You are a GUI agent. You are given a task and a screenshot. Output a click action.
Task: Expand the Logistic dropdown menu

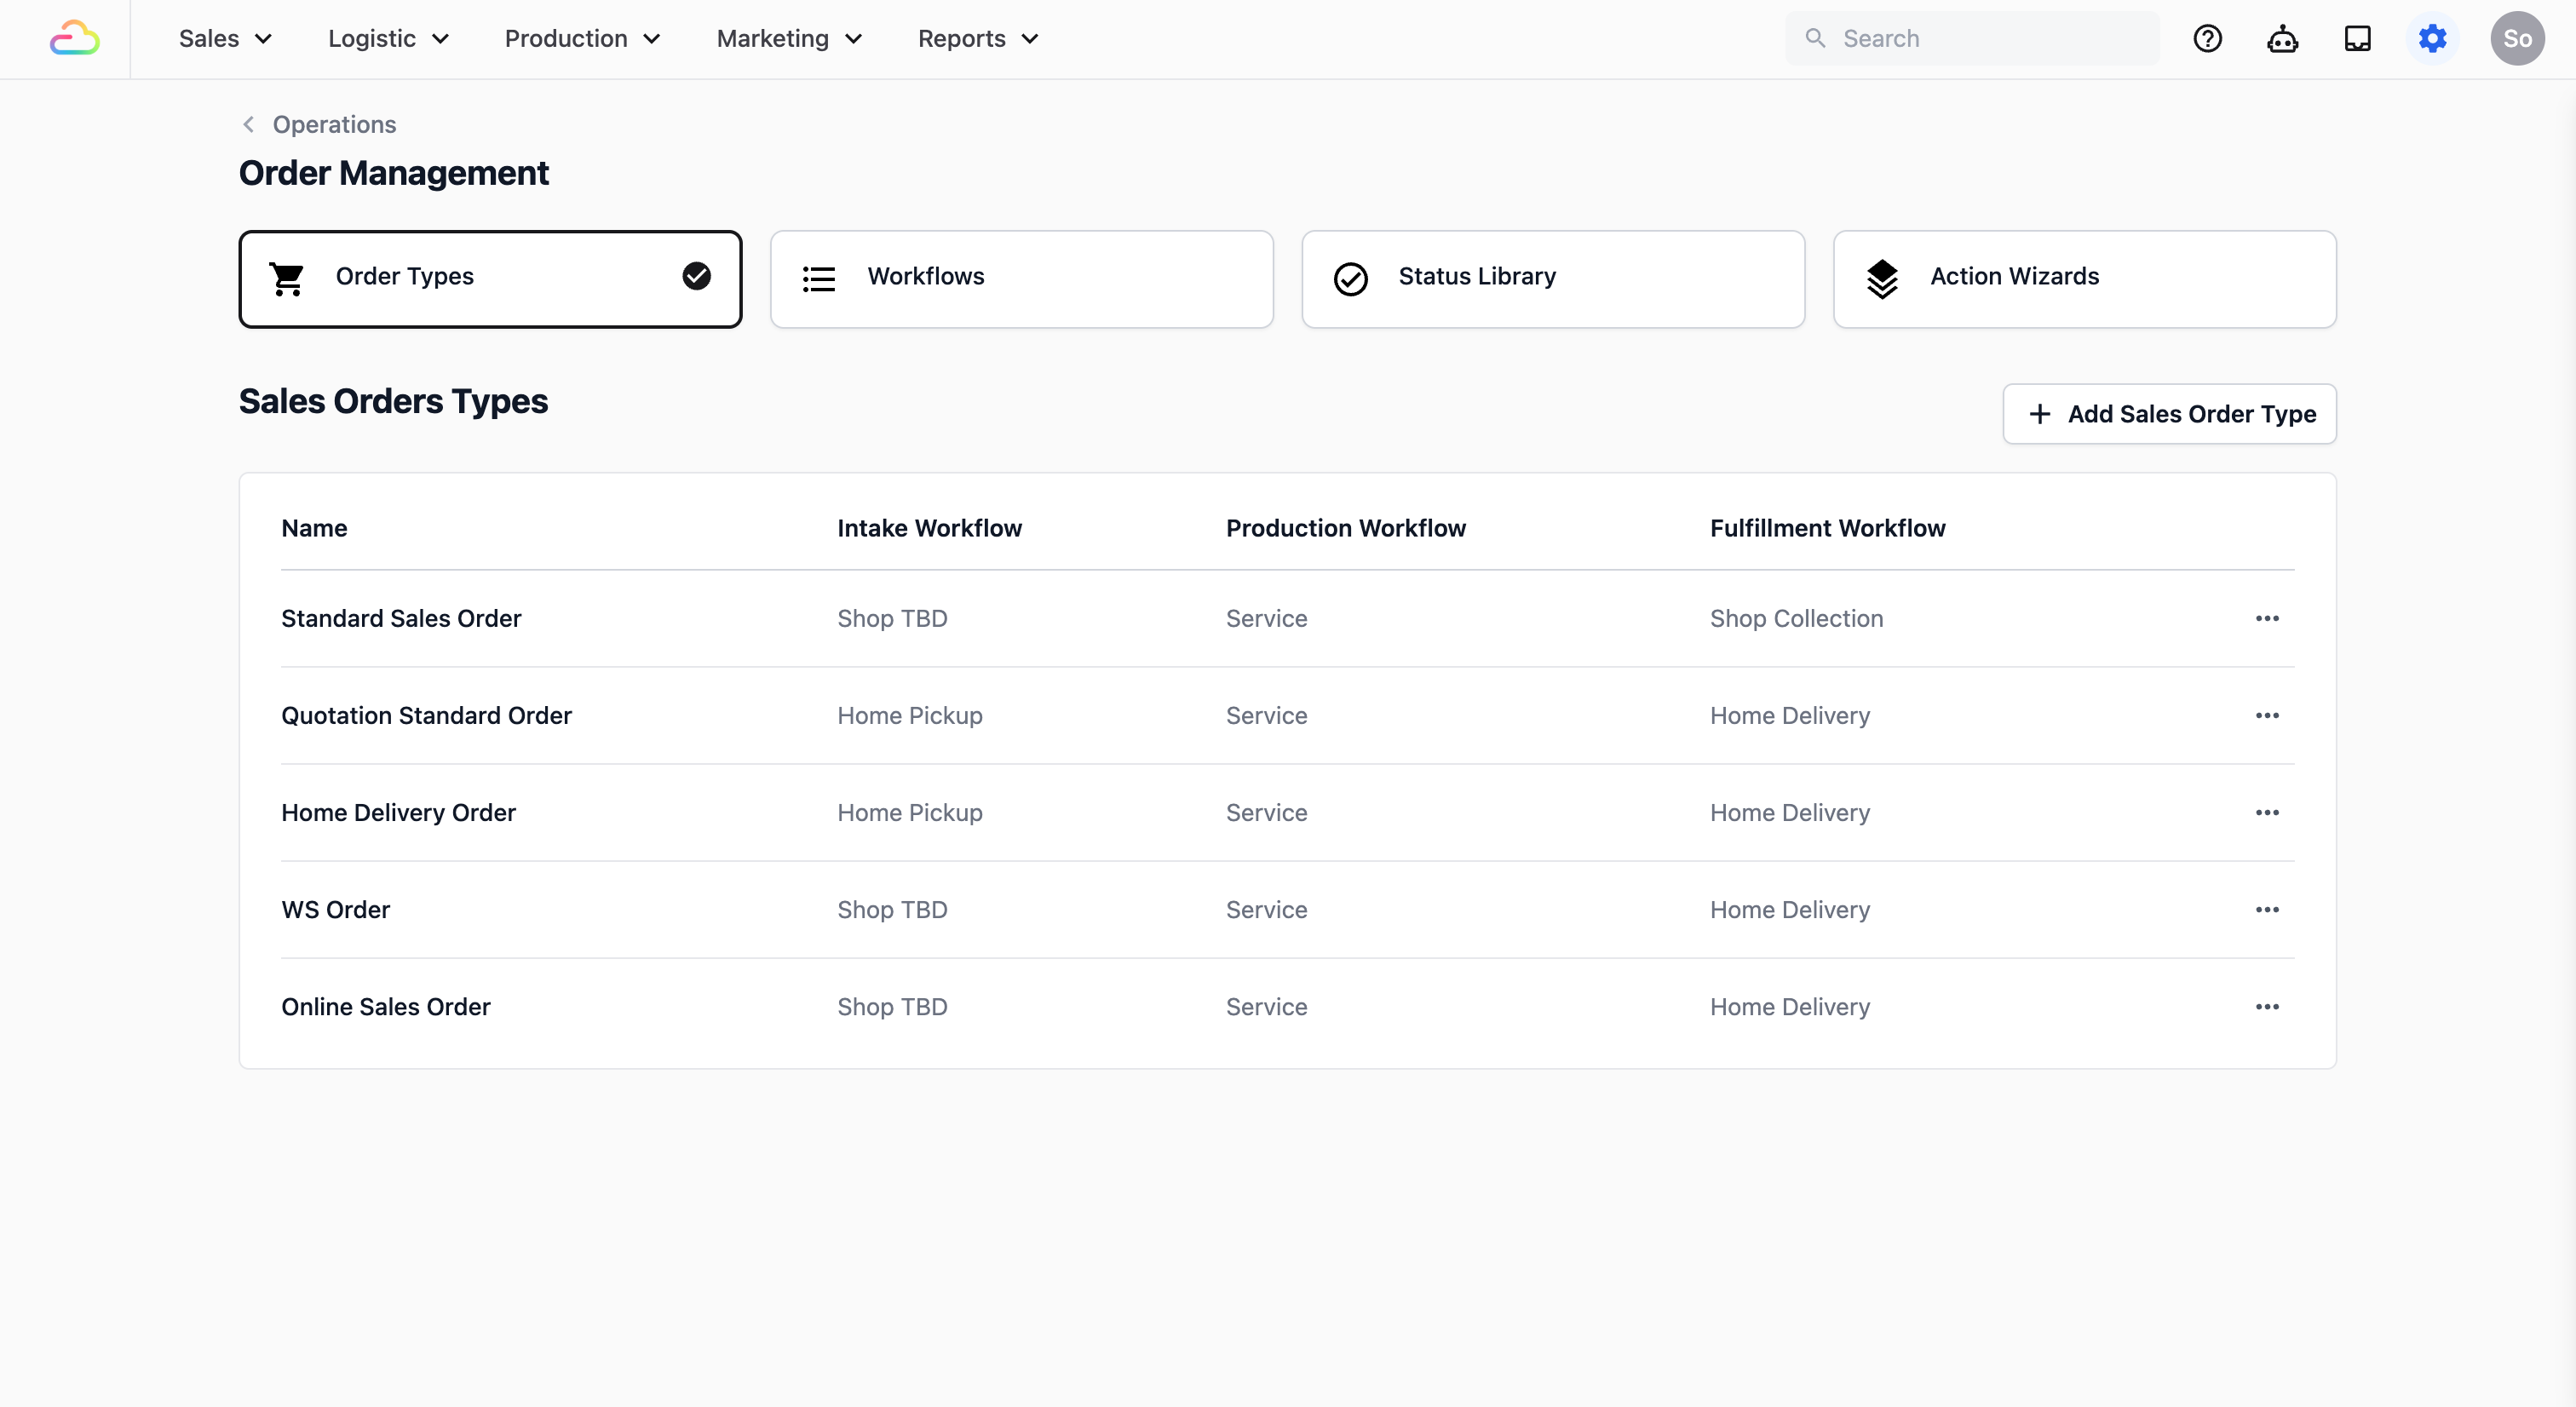388,39
